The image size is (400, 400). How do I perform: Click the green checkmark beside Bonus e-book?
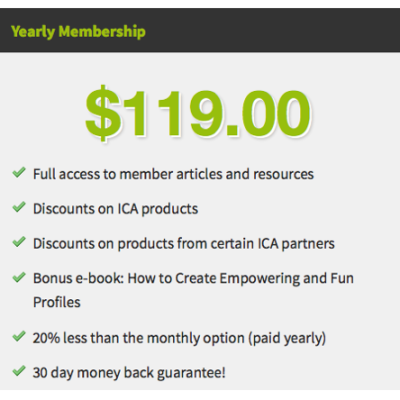(19, 277)
